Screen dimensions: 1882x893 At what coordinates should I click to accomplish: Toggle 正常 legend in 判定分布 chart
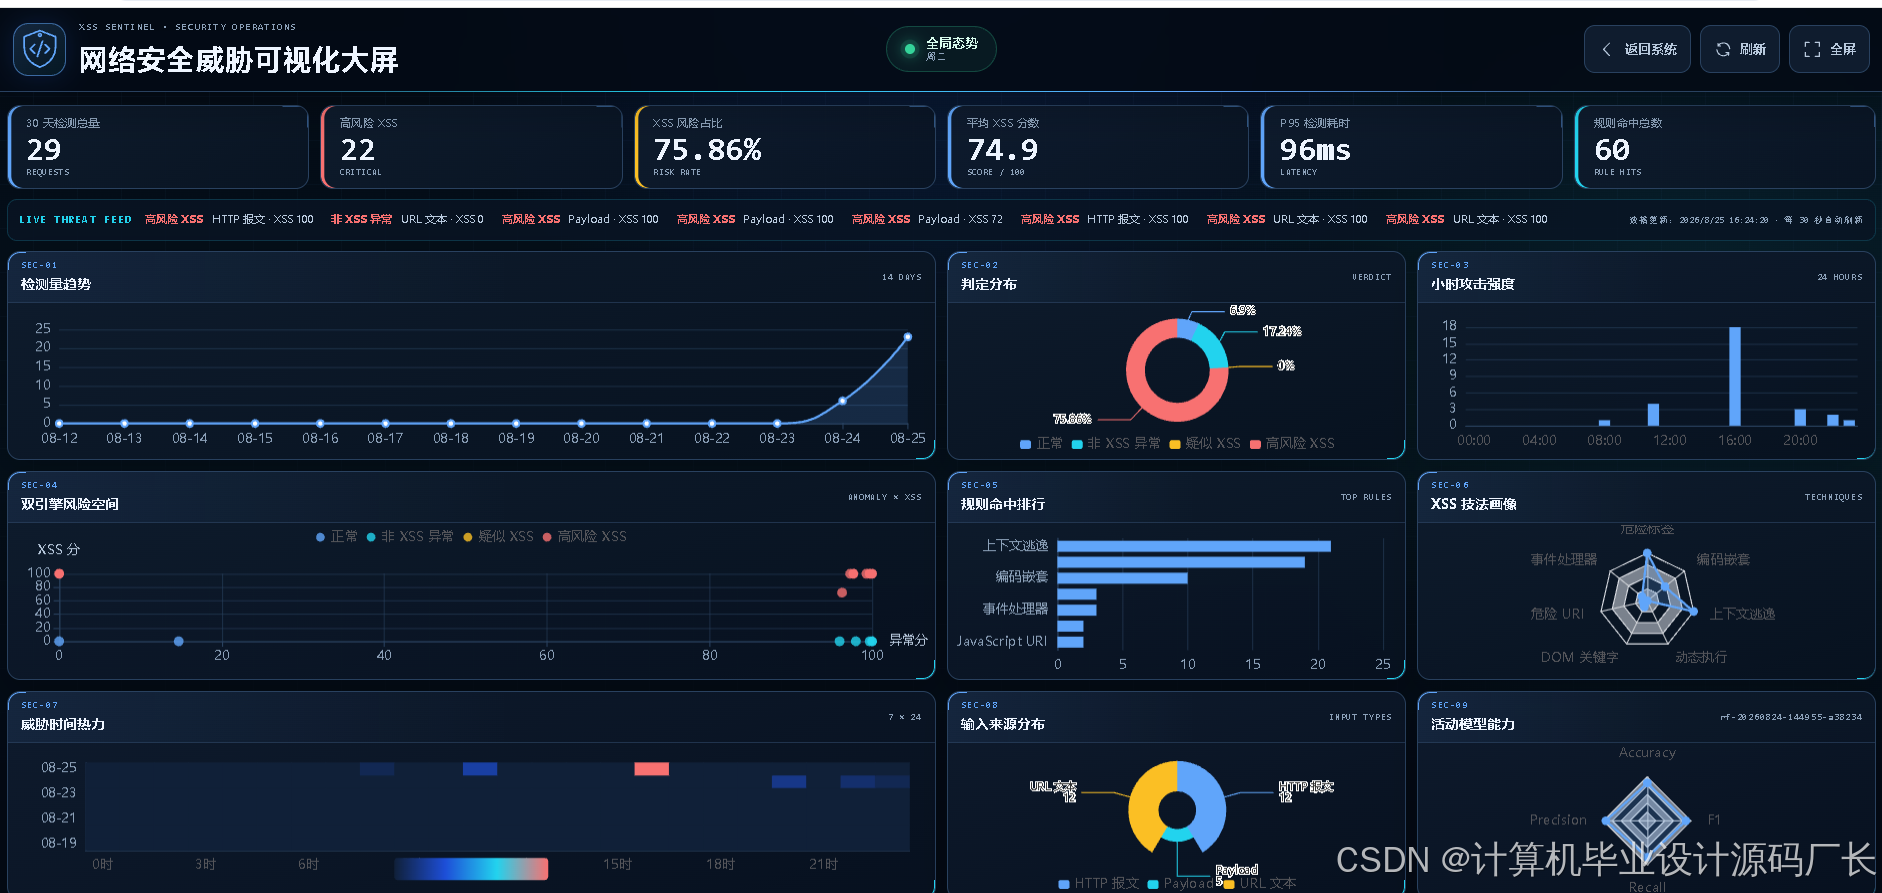1041,443
